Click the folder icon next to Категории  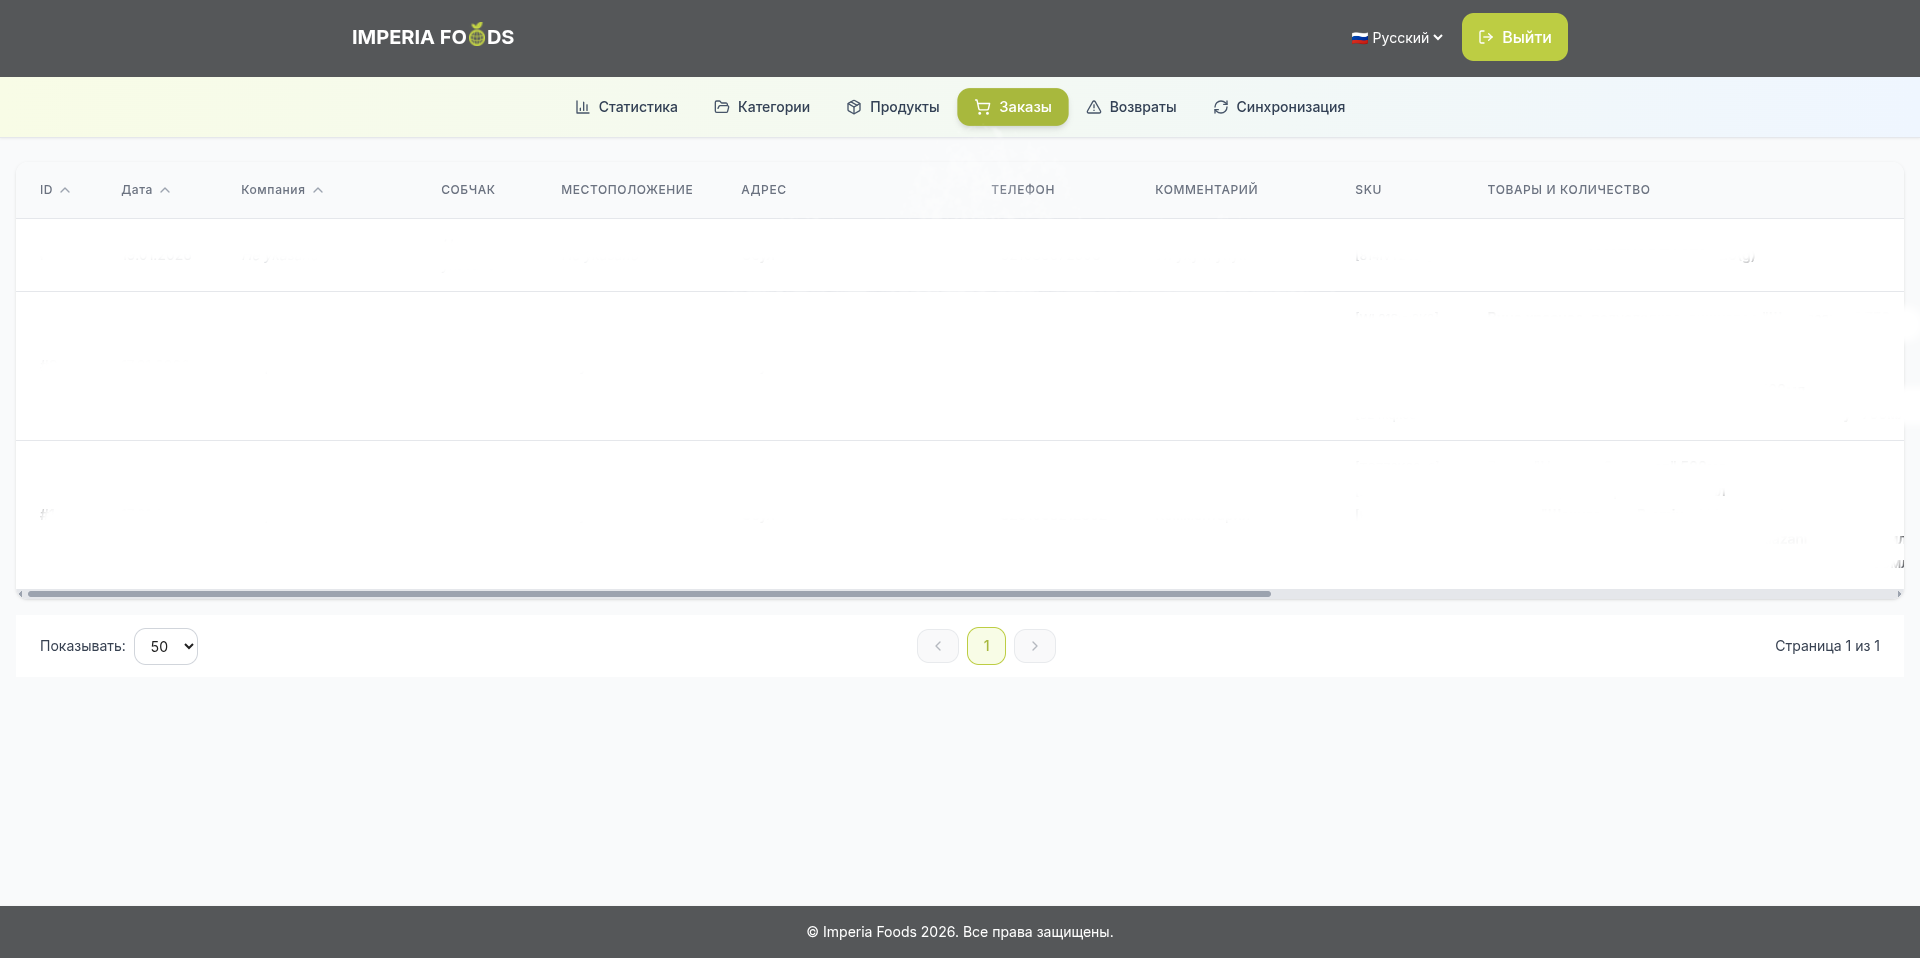click(x=722, y=107)
